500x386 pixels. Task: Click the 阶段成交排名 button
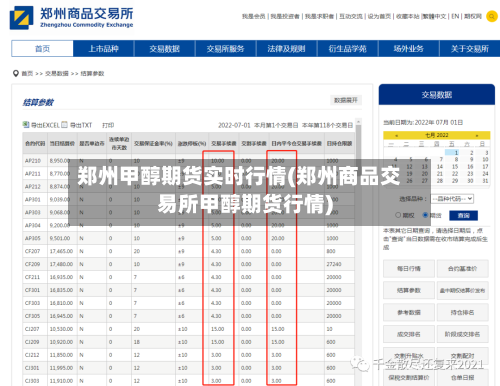463,334
